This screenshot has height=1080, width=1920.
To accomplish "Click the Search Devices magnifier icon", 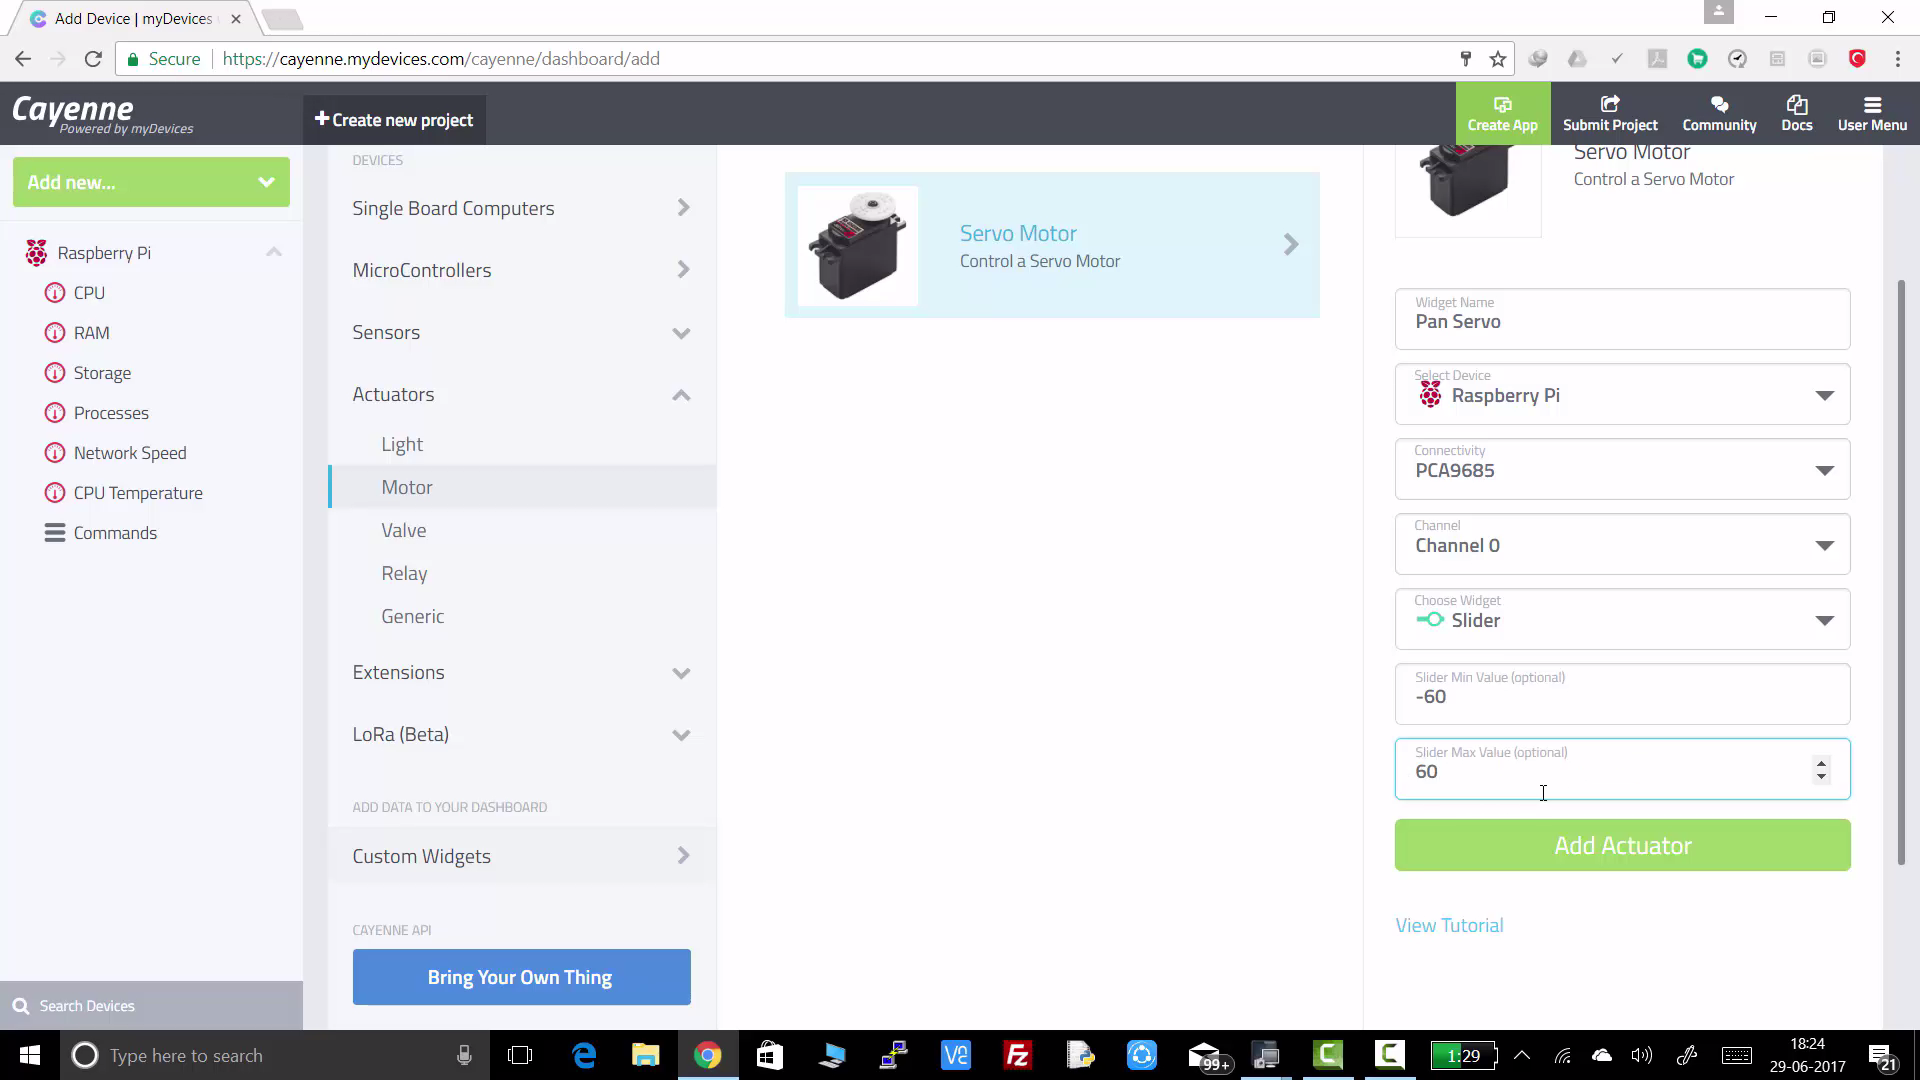I will [20, 1006].
